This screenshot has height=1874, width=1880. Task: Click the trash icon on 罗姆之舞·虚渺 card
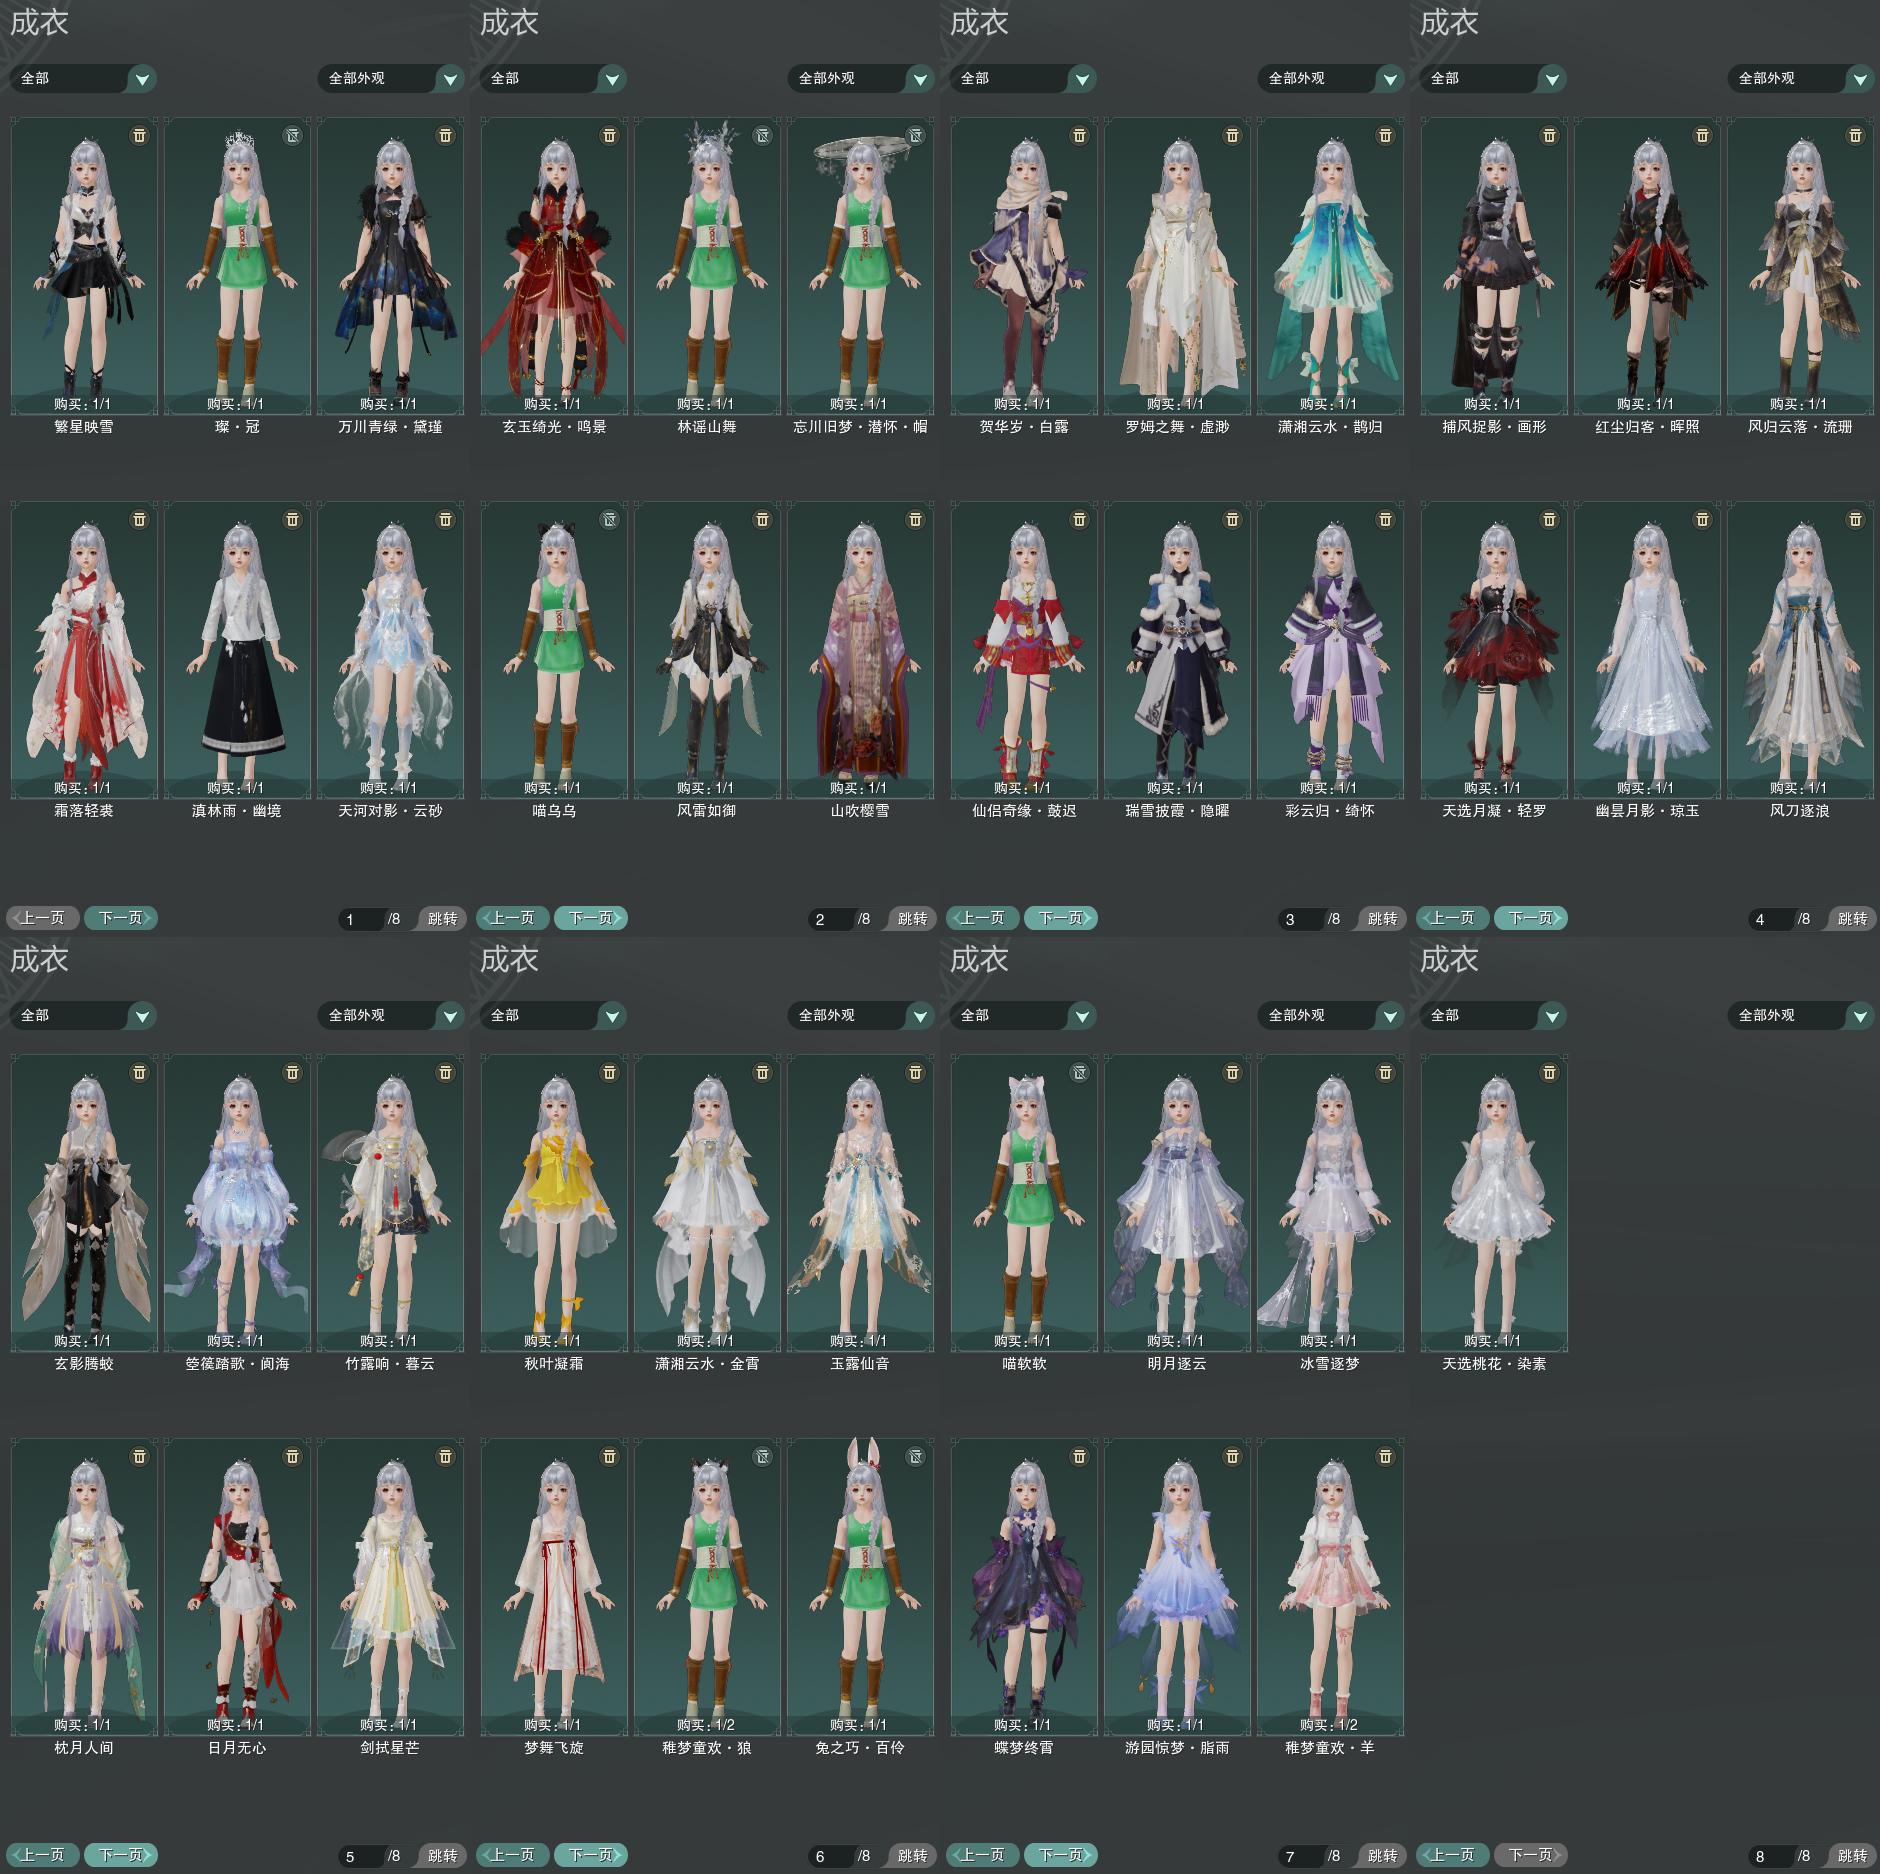[1232, 135]
